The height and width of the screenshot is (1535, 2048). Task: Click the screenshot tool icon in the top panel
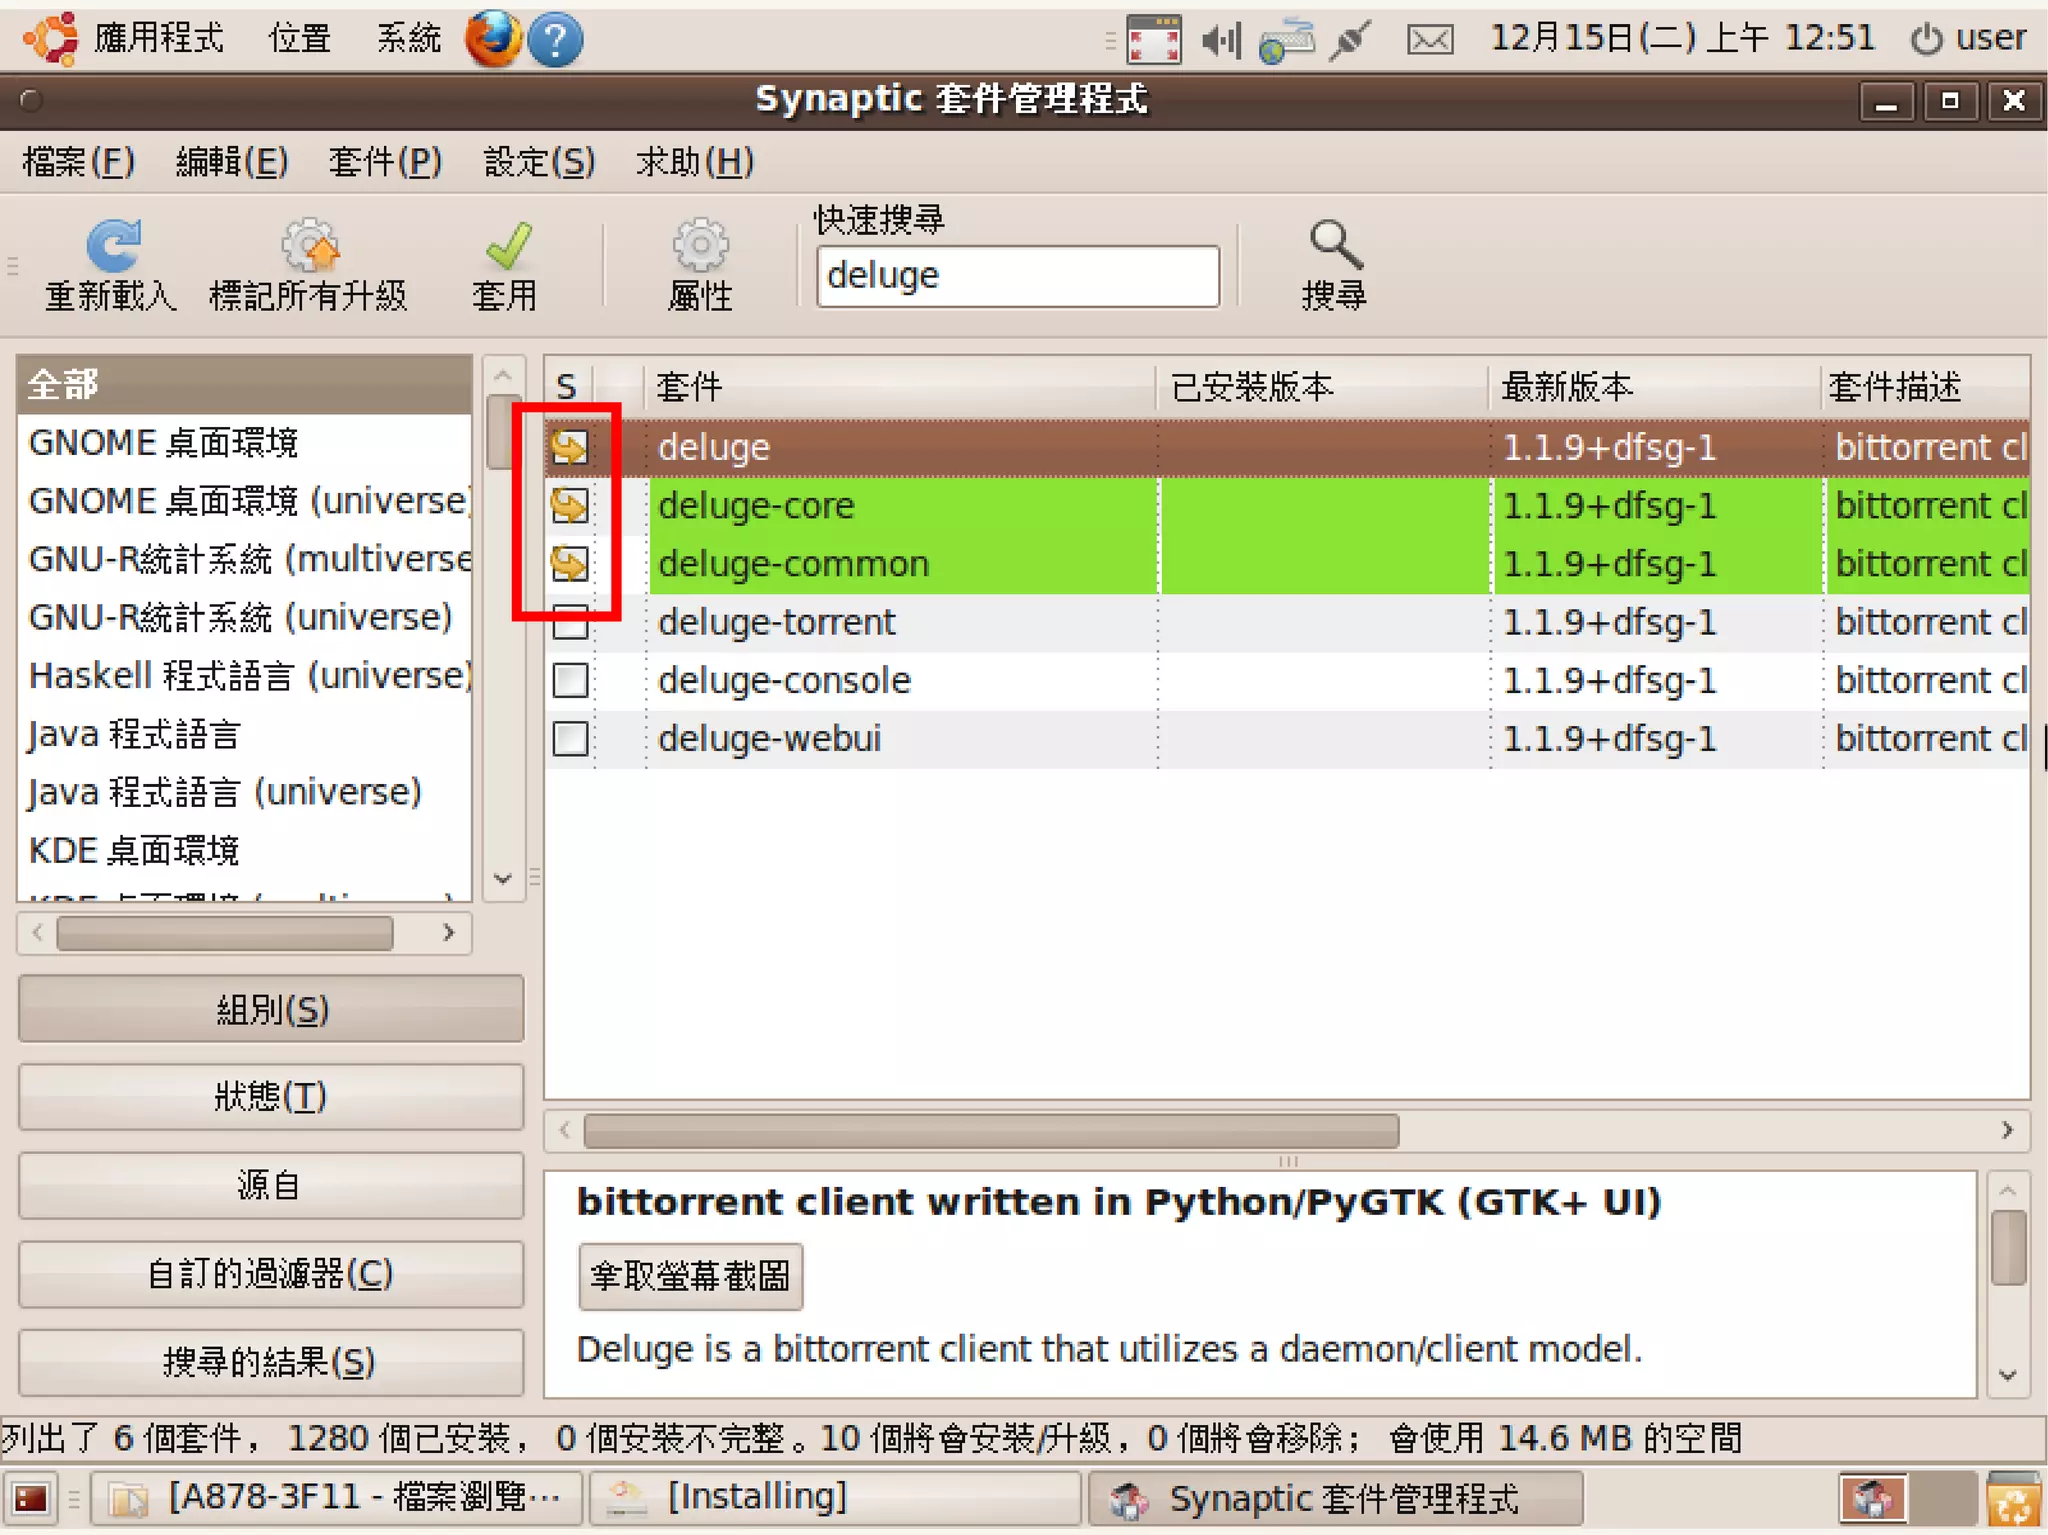tap(1154, 40)
